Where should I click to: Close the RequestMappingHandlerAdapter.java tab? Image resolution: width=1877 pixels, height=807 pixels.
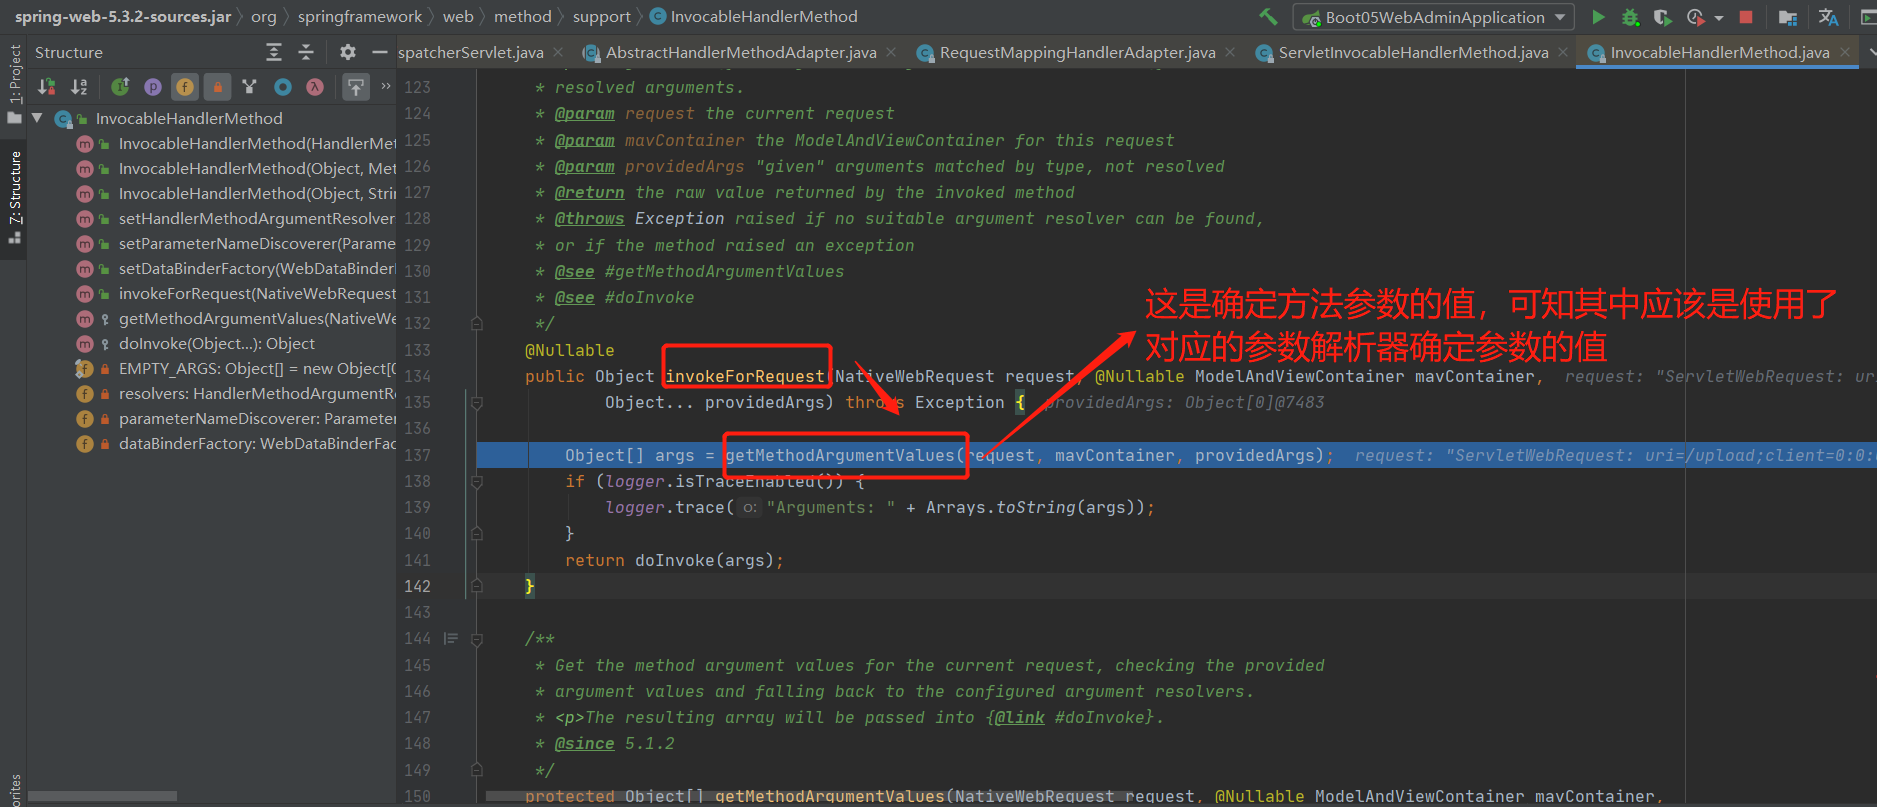pyautogui.click(x=1230, y=52)
